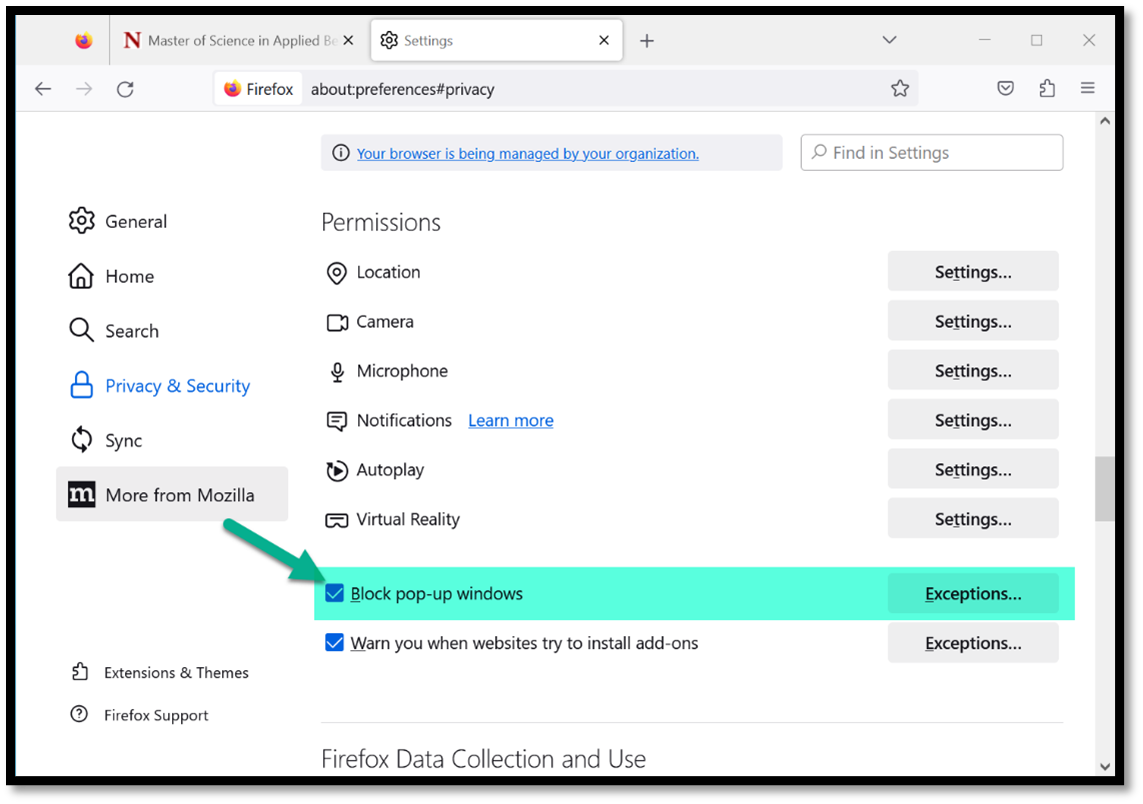Viewport: 1143px width, 804px height.
Task: Close the Settings tab
Action: (x=604, y=41)
